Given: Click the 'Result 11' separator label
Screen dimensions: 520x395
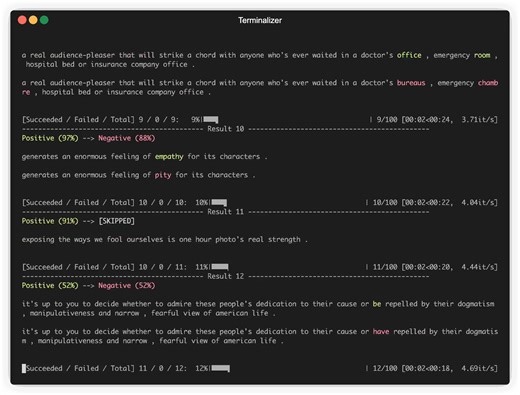Looking at the screenshot, I should pyautogui.click(x=226, y=212).
